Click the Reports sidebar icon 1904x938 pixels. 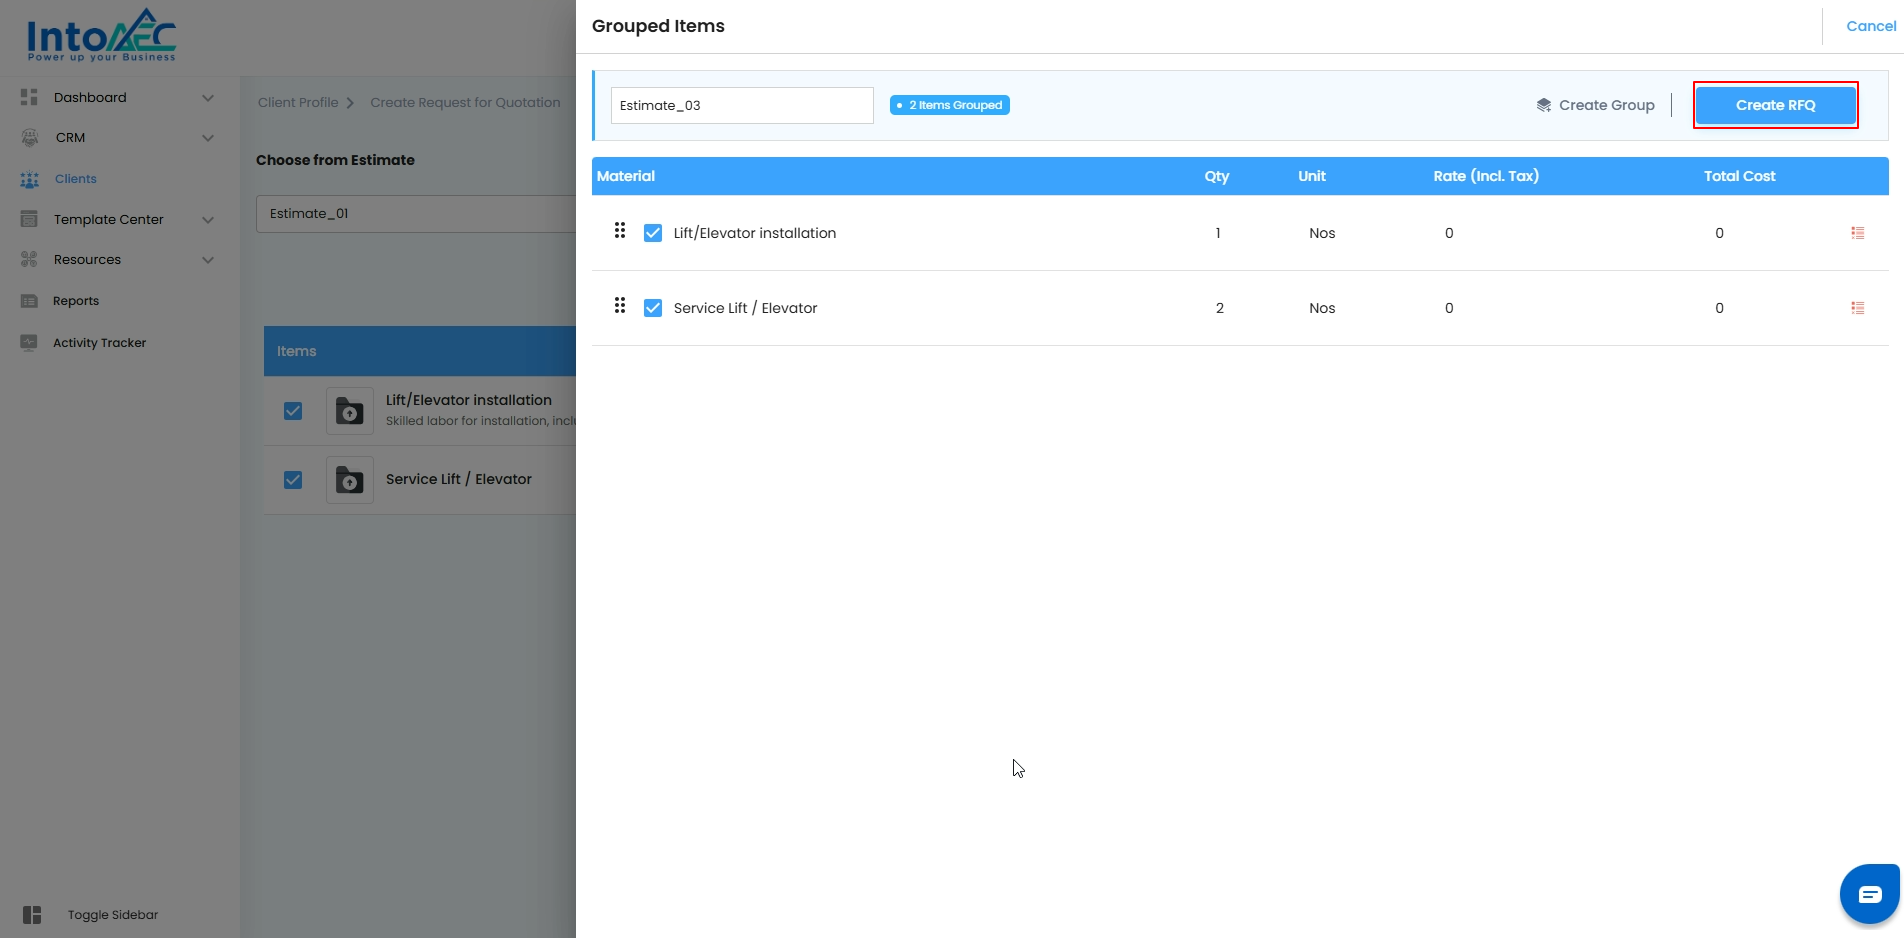point(29,301)
